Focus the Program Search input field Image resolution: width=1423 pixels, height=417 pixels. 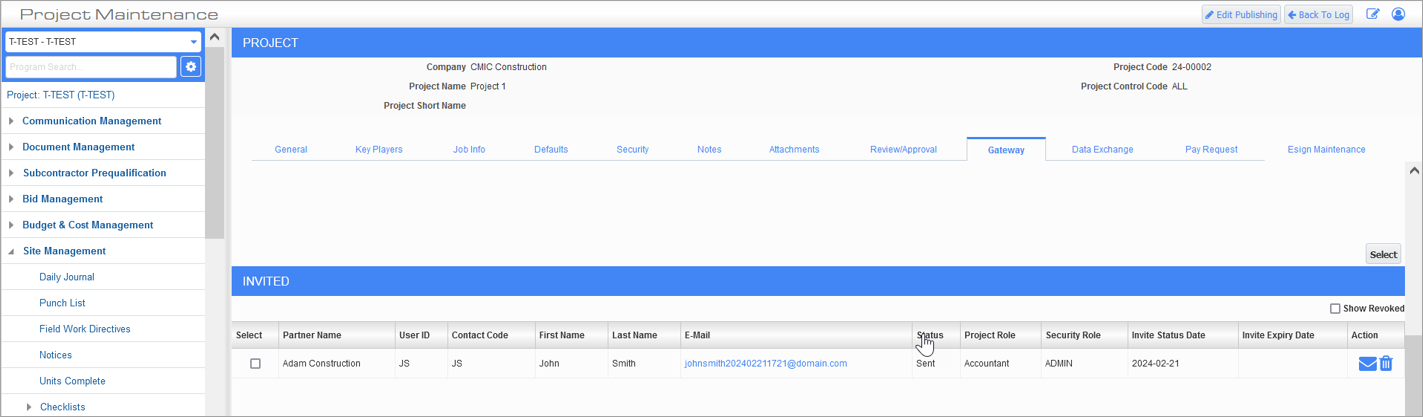click(x=91, y=67)
